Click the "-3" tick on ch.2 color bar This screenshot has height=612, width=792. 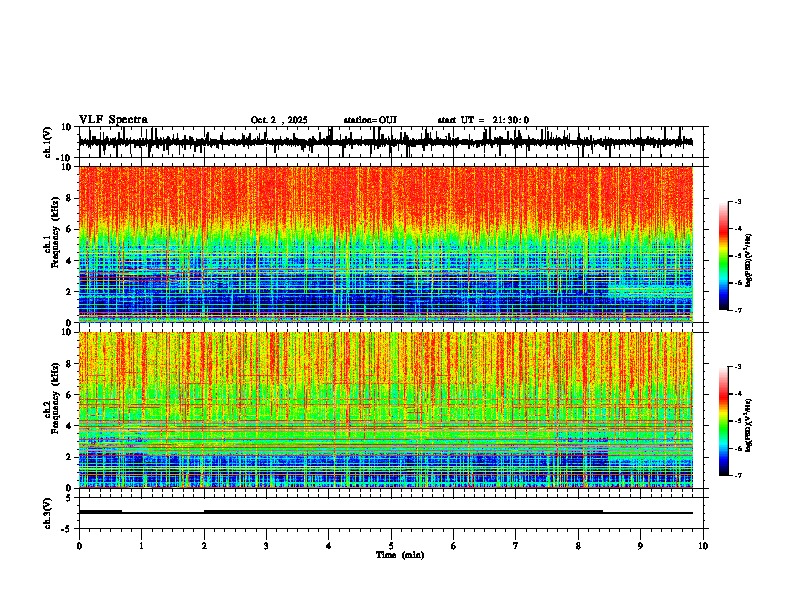pos(737,367)
